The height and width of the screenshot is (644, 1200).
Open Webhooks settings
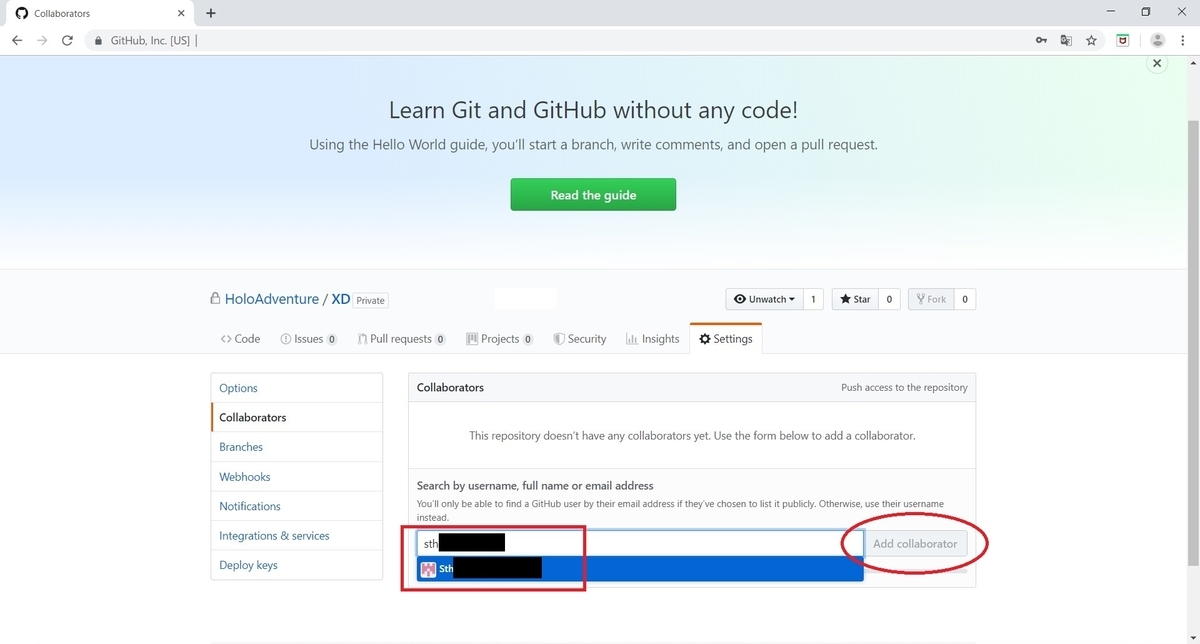click(x=297, y=477)
